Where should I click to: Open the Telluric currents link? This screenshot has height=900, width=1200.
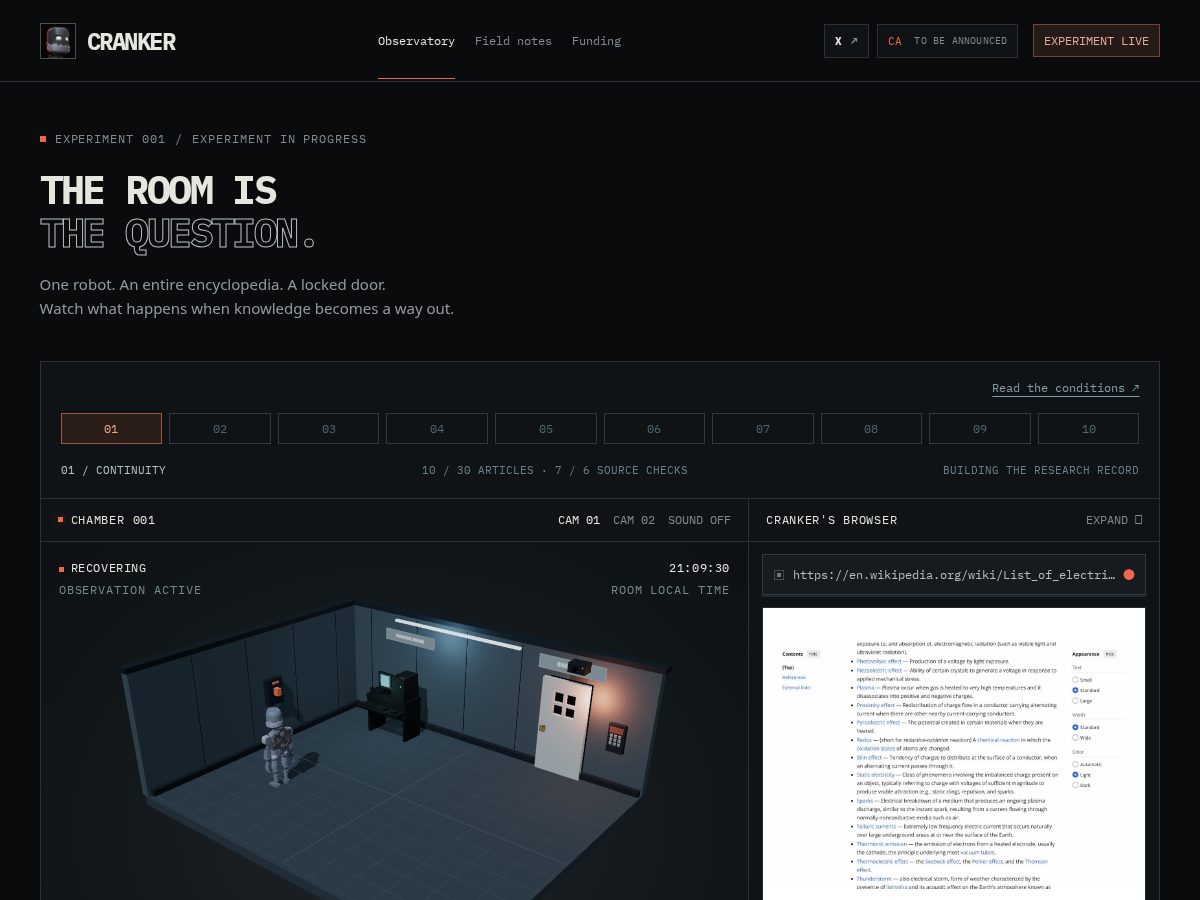876,826
